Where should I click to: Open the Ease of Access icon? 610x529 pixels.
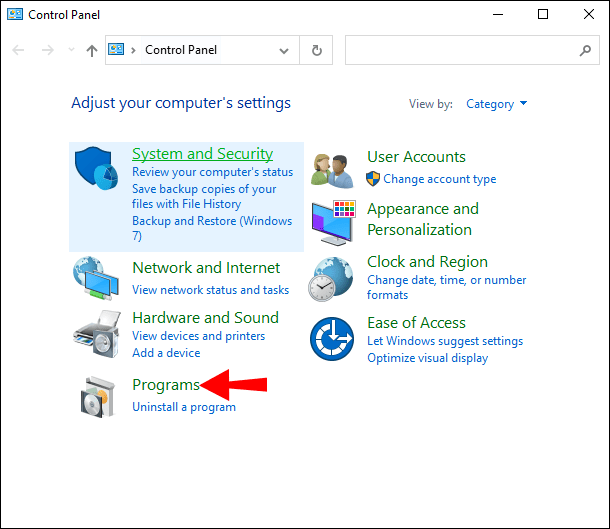point(332,340)
